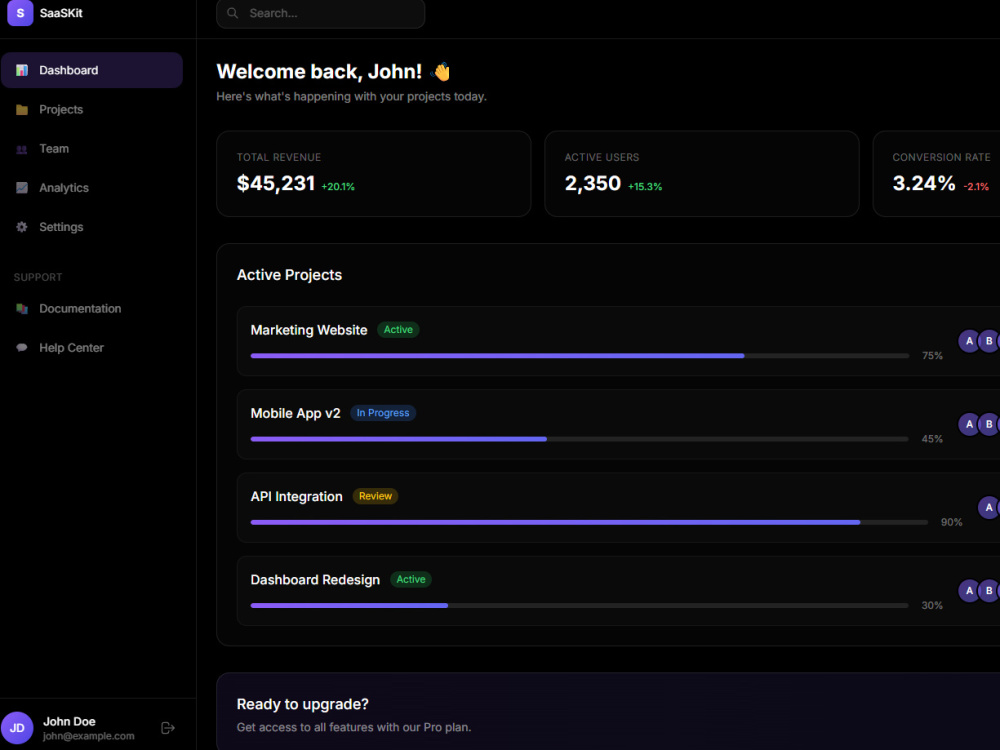Viewport: 1000px width, 750px height.
Task: Click the -2.1% conversion change
Action: pos(976,187)
